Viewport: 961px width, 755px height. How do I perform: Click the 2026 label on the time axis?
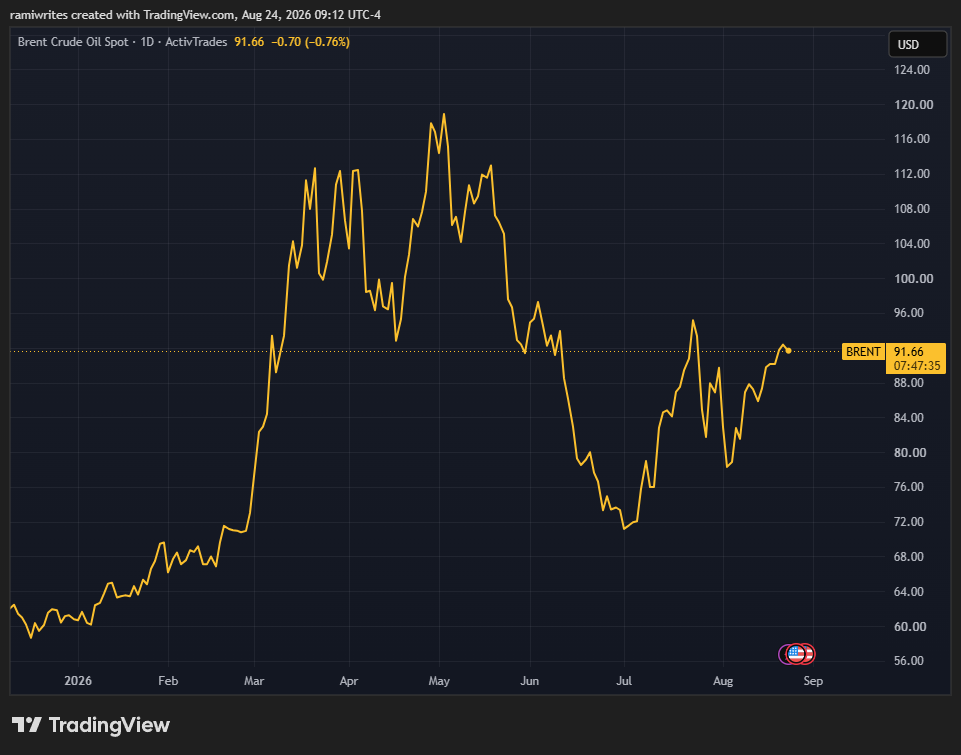coord(78,681)
